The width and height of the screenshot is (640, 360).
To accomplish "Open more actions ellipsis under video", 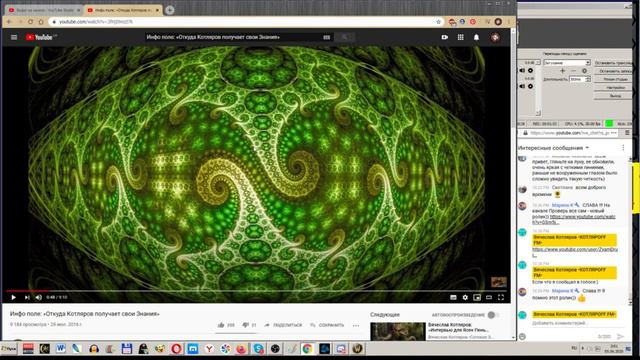I will point(356,325).
